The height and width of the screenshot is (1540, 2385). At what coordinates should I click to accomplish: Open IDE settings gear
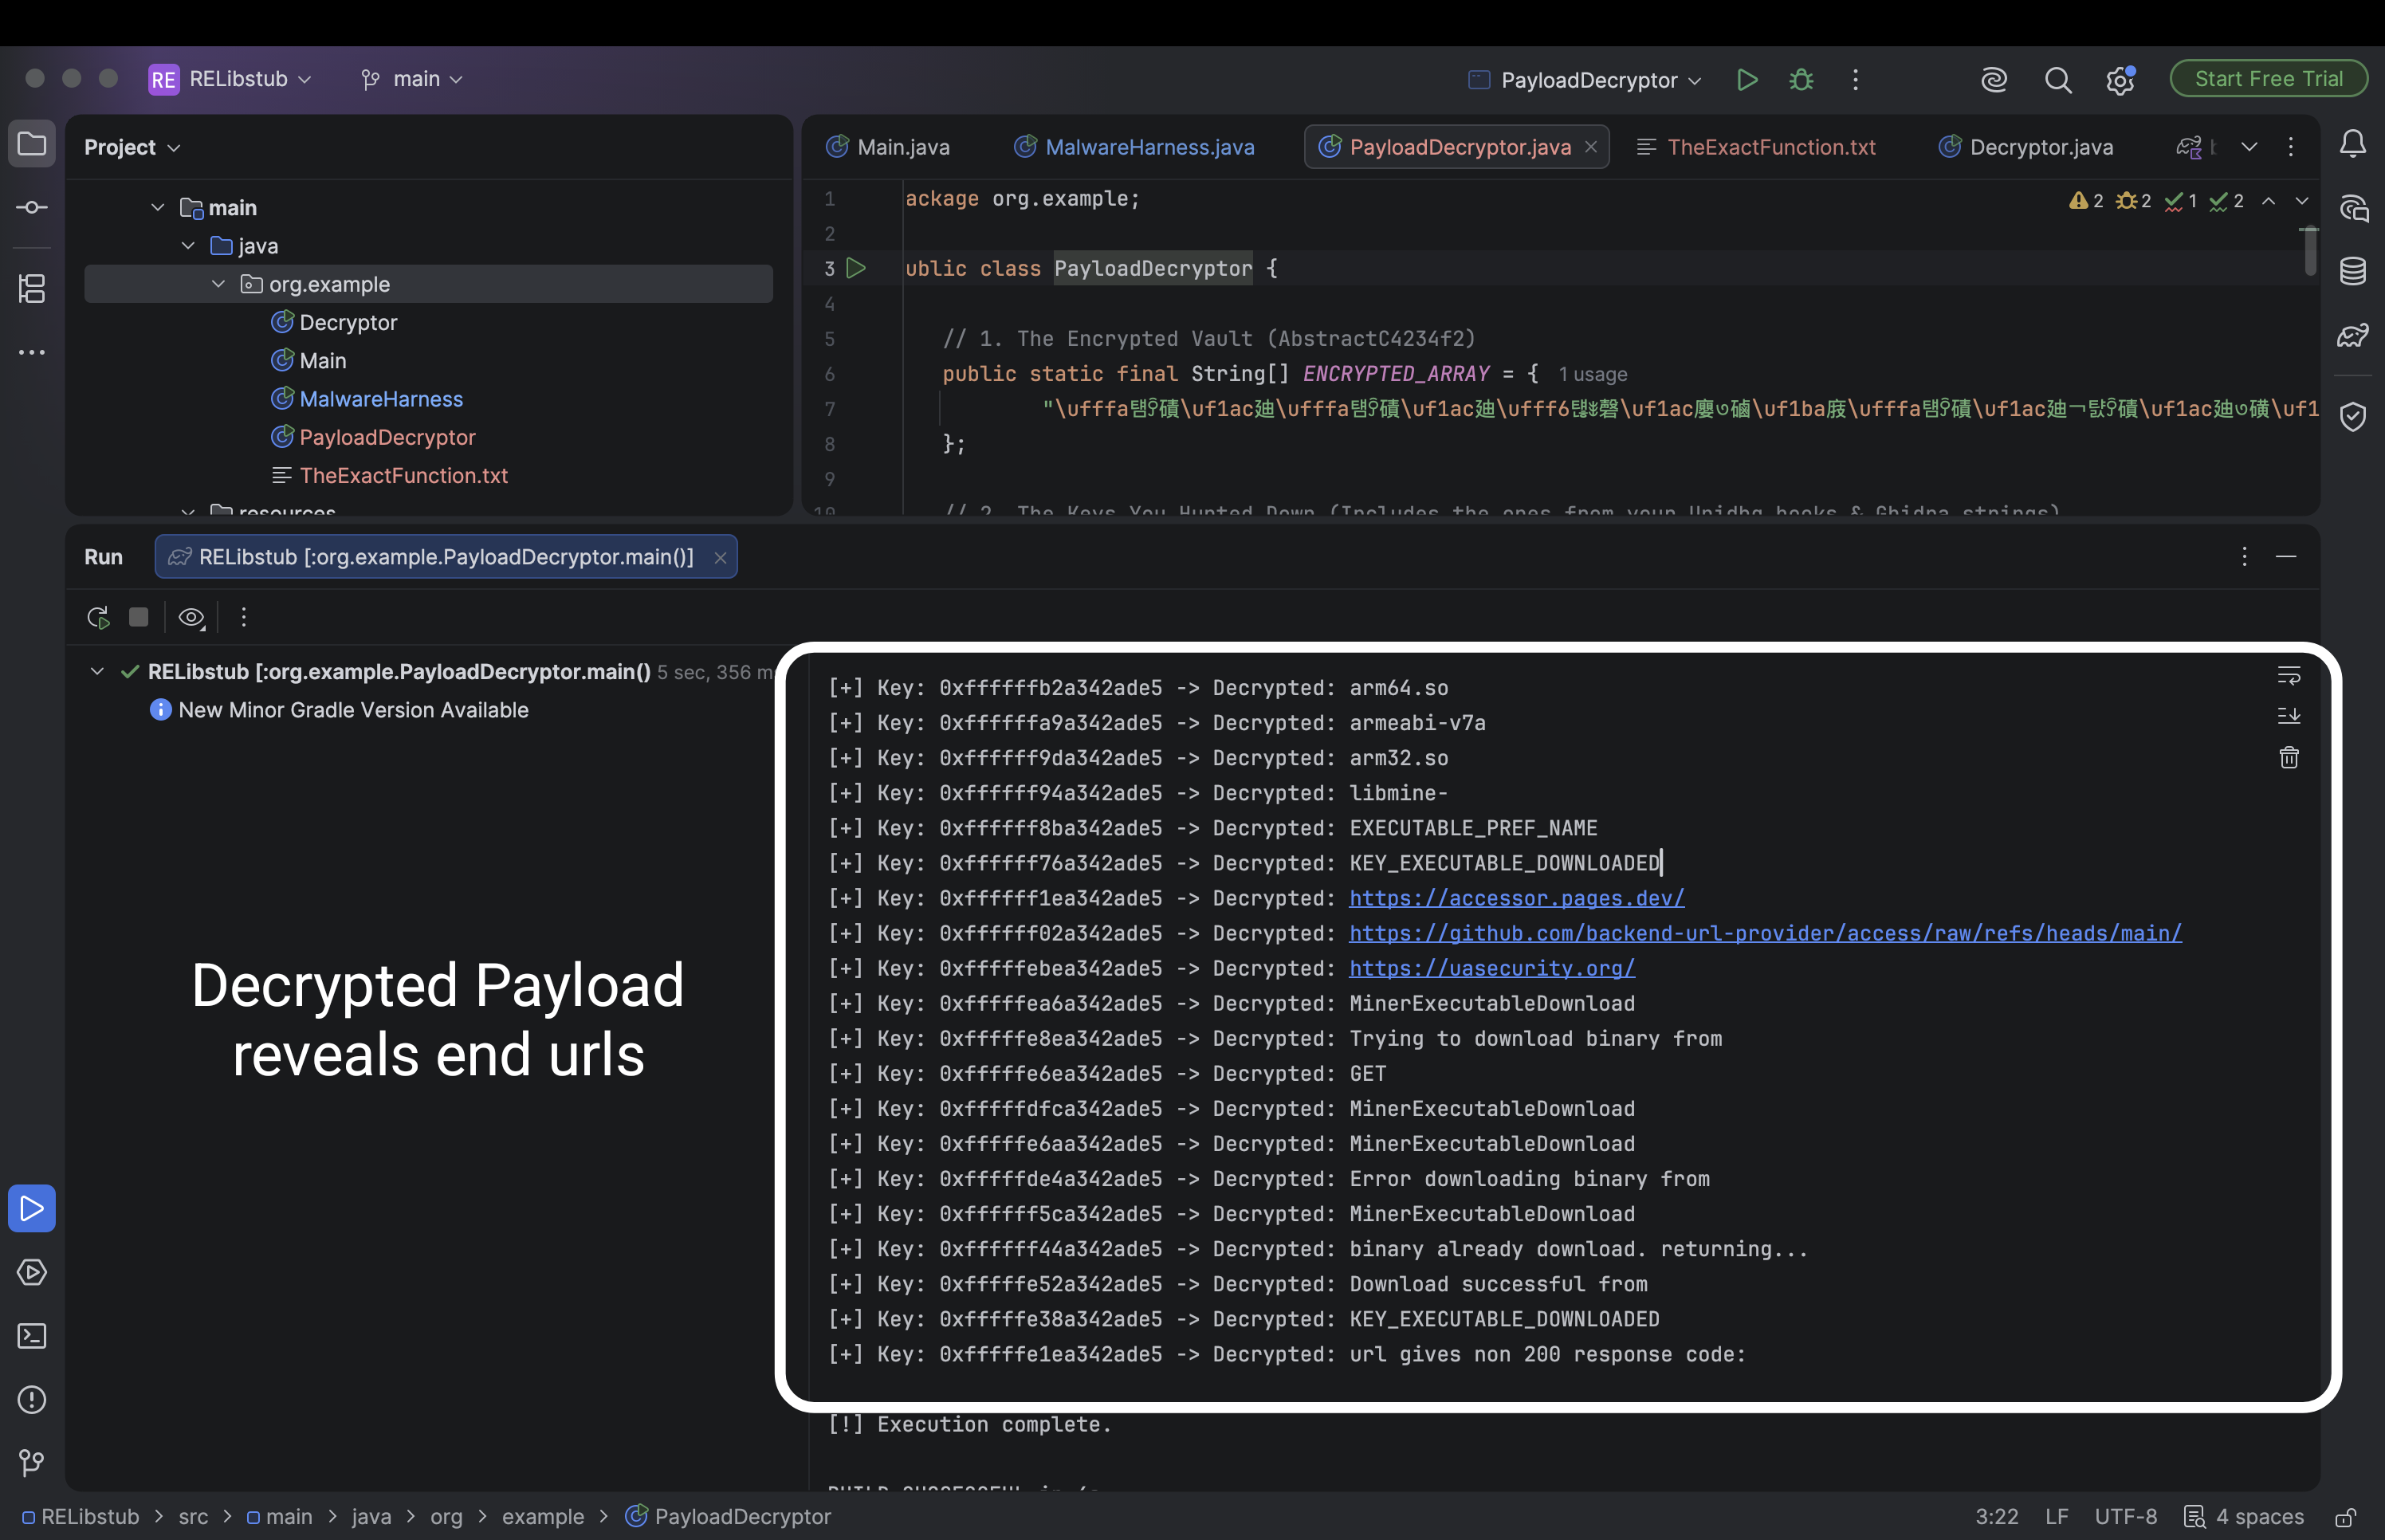point(2120,80)
